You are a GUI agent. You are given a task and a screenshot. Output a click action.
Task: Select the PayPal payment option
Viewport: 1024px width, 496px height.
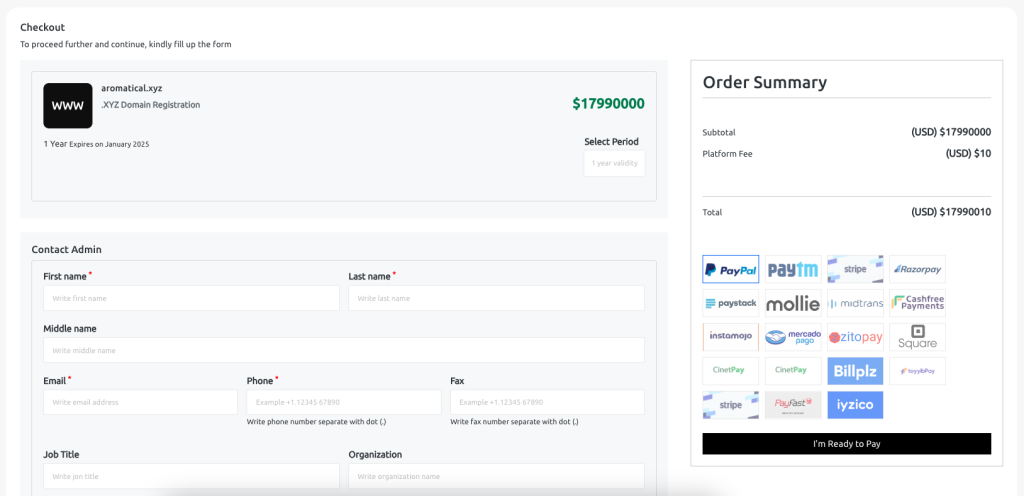click(731, 269)
